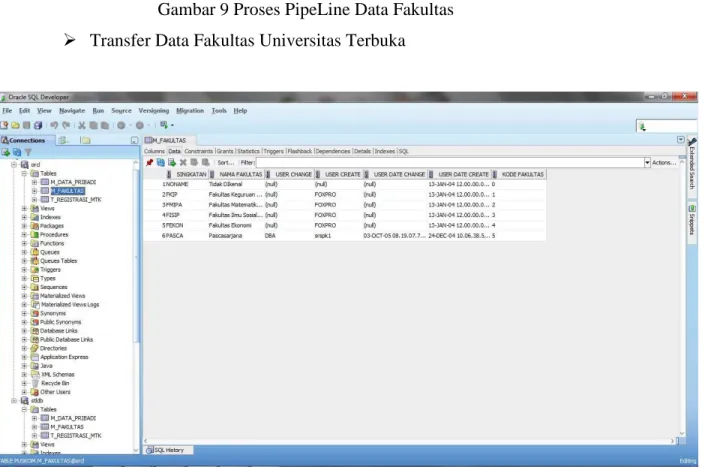
Task: Open the Migration menu
Action: pyautogui.click(x=190, y=111)
